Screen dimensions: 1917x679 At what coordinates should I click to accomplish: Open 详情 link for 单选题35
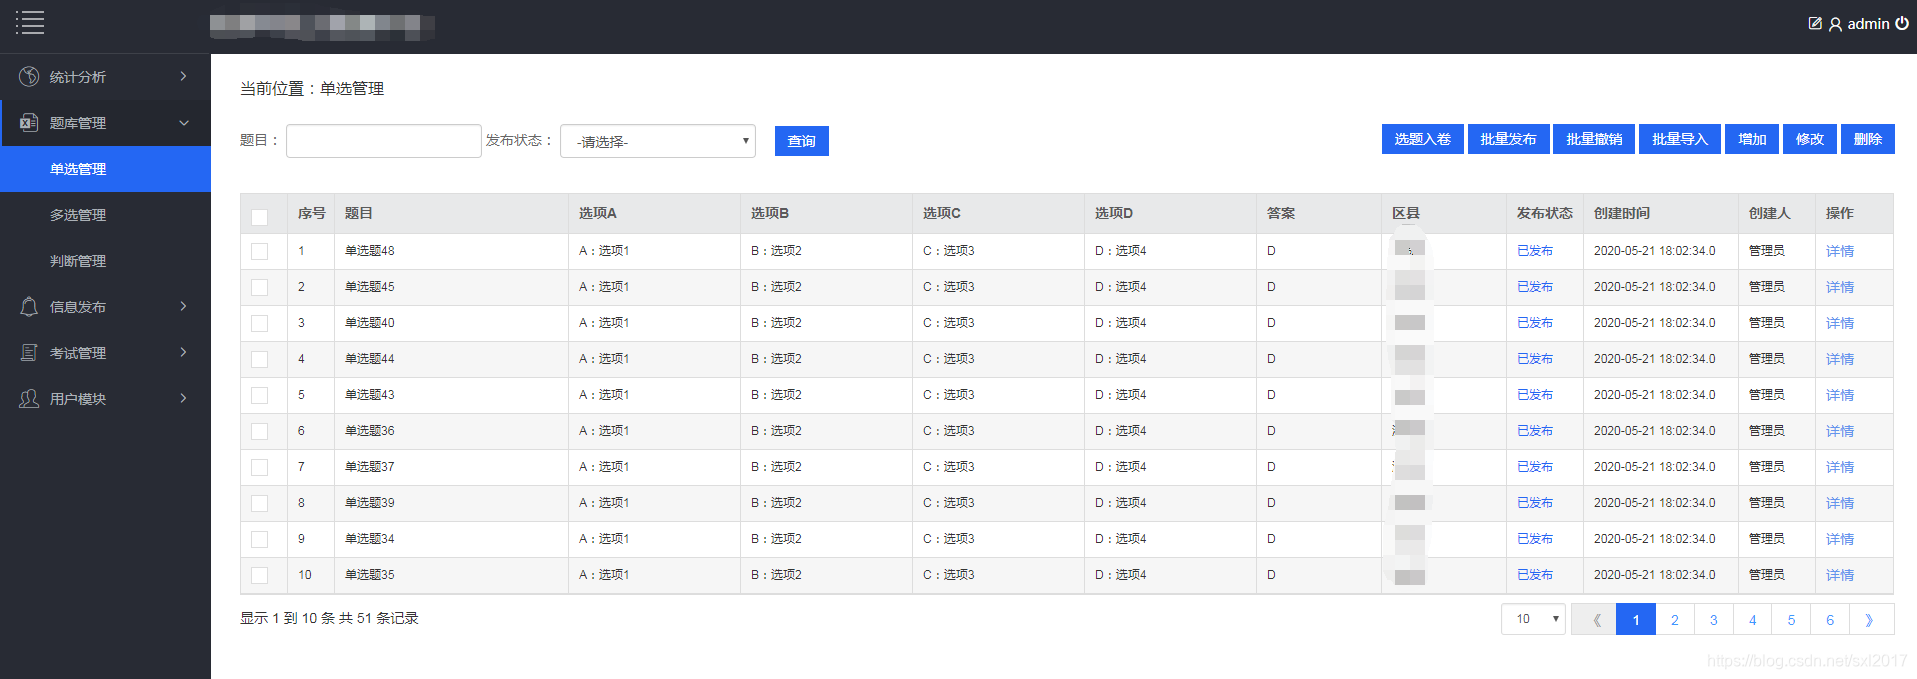pos(1840,575)
